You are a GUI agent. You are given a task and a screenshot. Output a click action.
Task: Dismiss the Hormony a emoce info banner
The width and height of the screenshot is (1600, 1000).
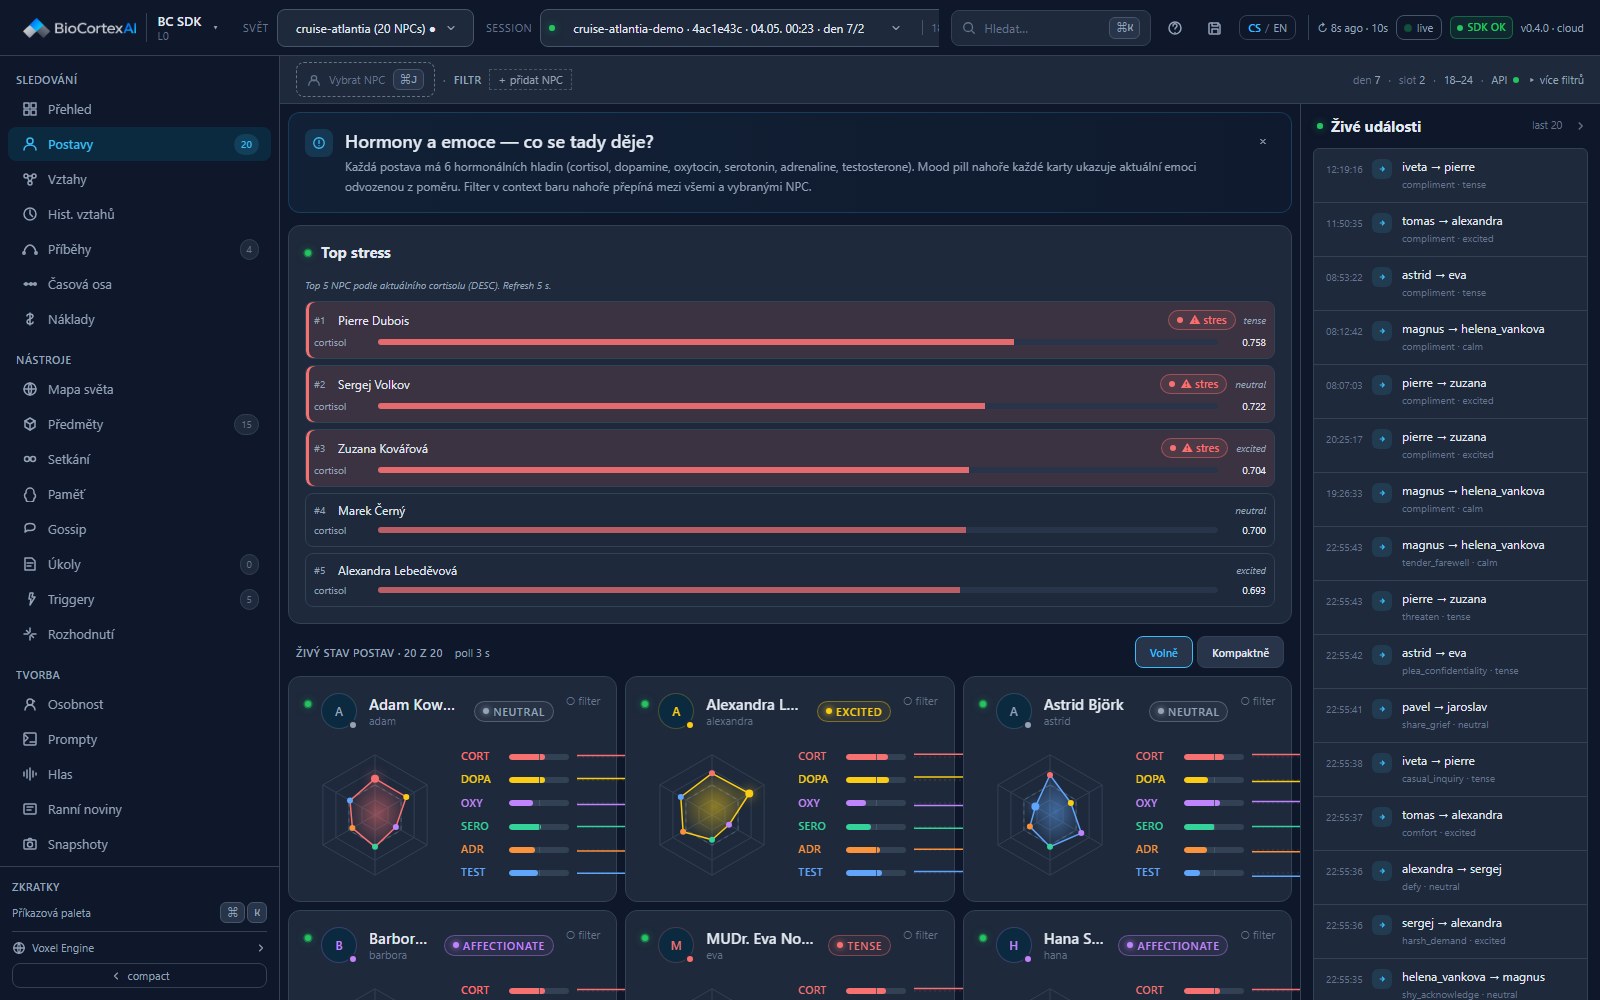pos(1263,142)
